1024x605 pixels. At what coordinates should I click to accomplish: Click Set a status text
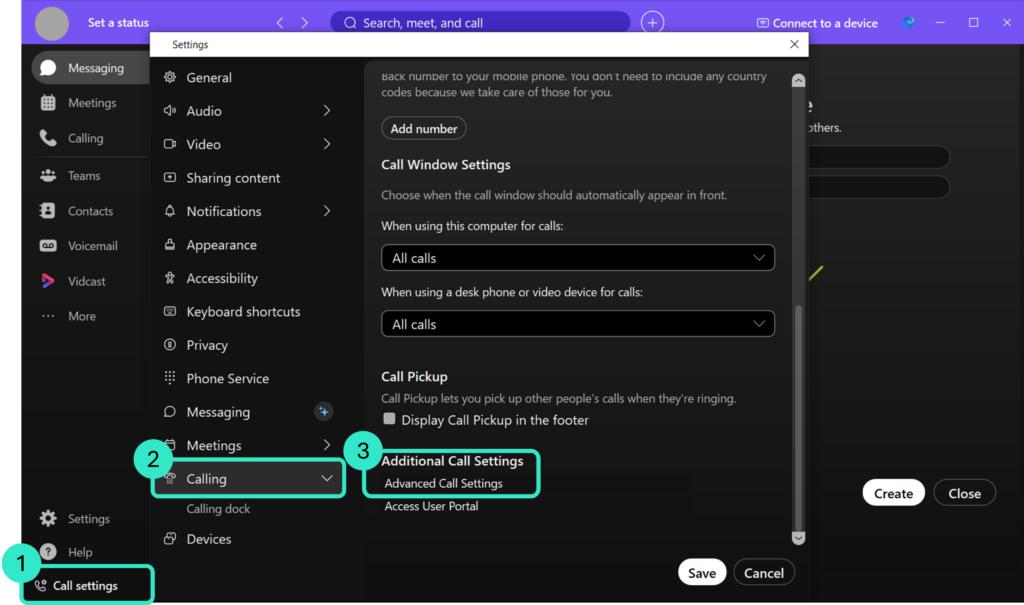(x=118, y=22)
